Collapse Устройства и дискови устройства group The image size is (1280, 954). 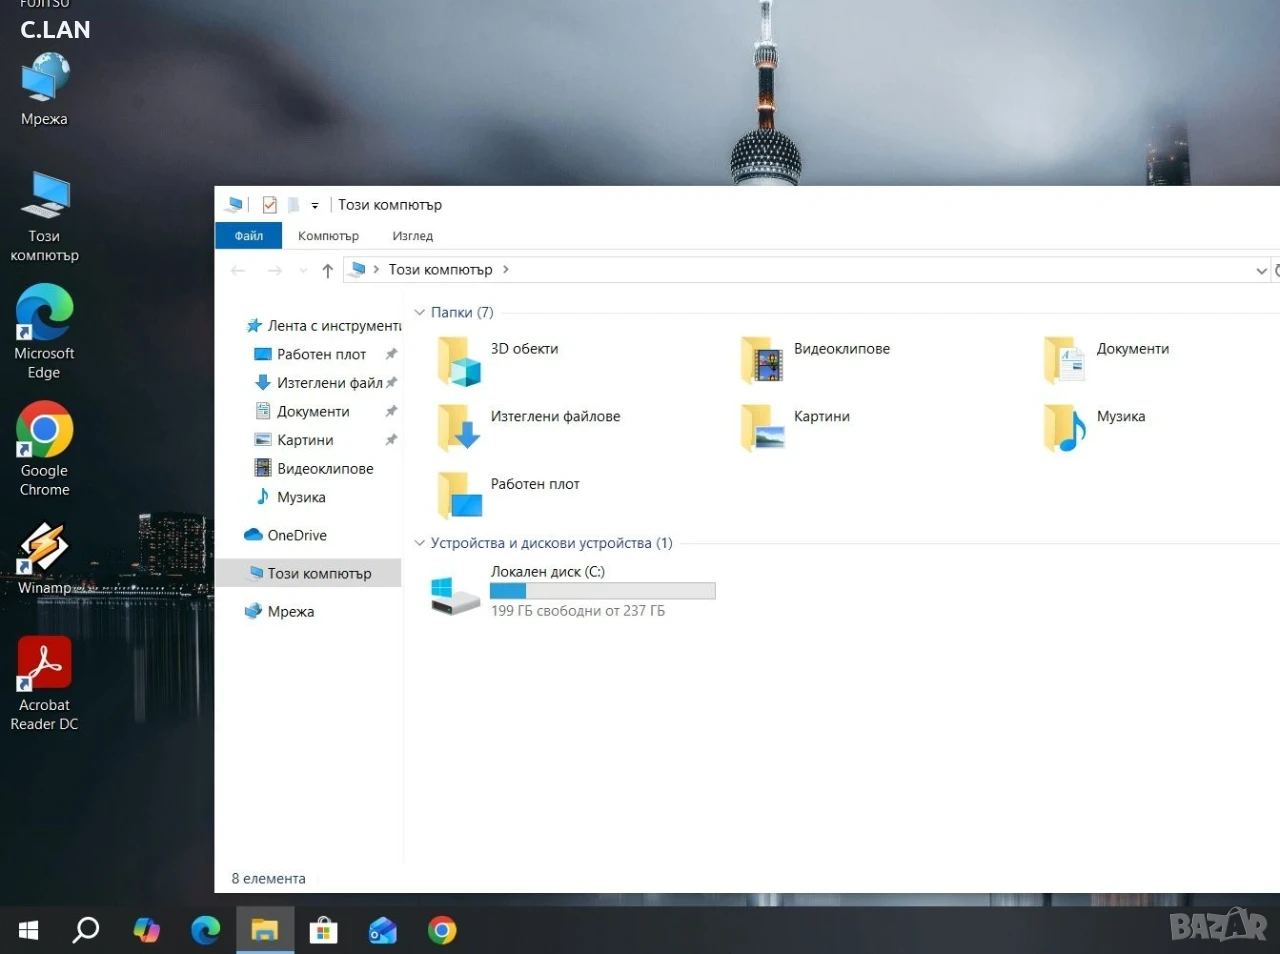tap(420, 543)
